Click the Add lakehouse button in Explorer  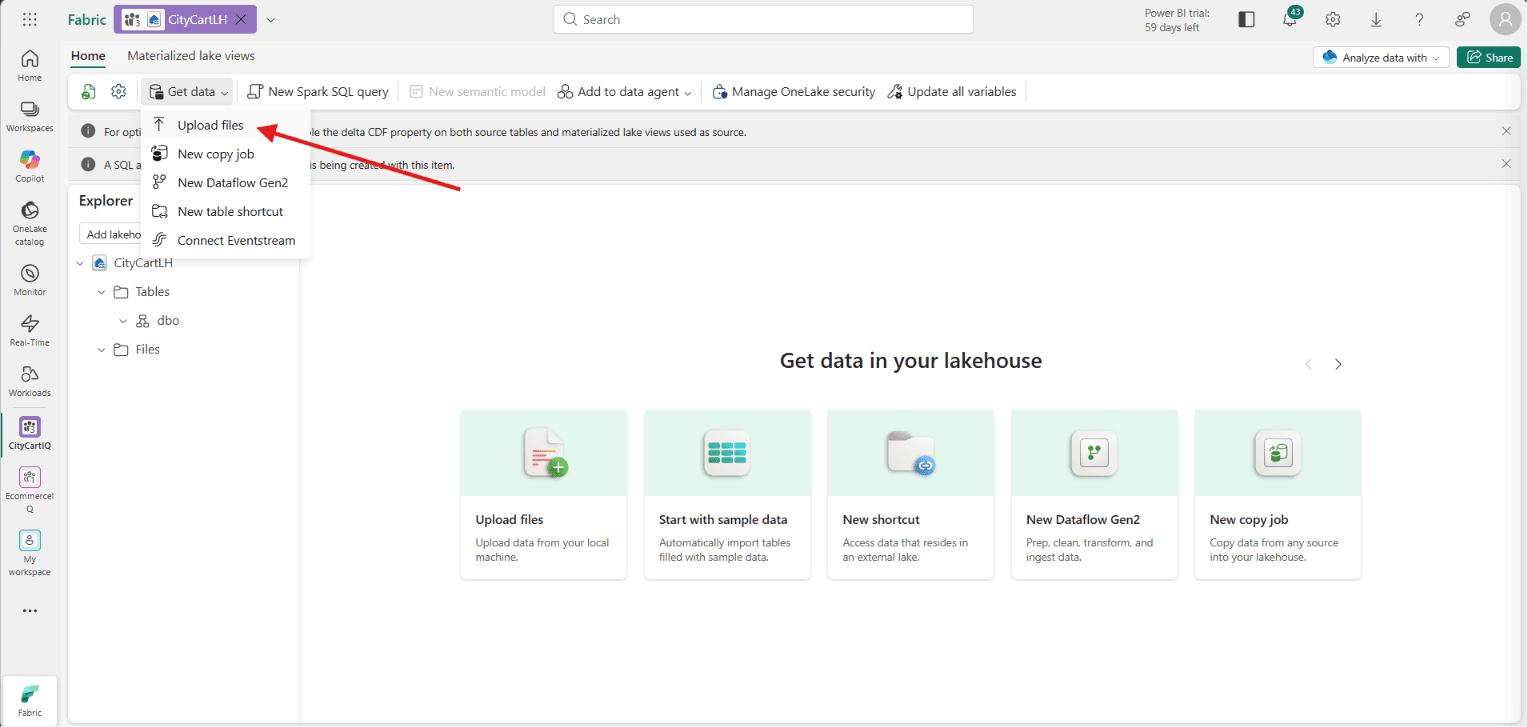110,233
